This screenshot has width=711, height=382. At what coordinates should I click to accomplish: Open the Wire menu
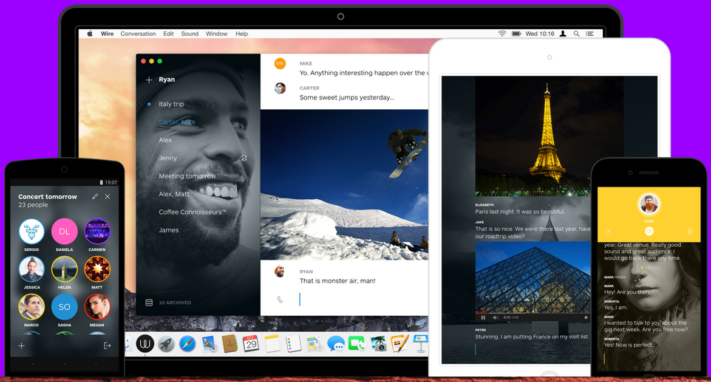click(107, 34)
